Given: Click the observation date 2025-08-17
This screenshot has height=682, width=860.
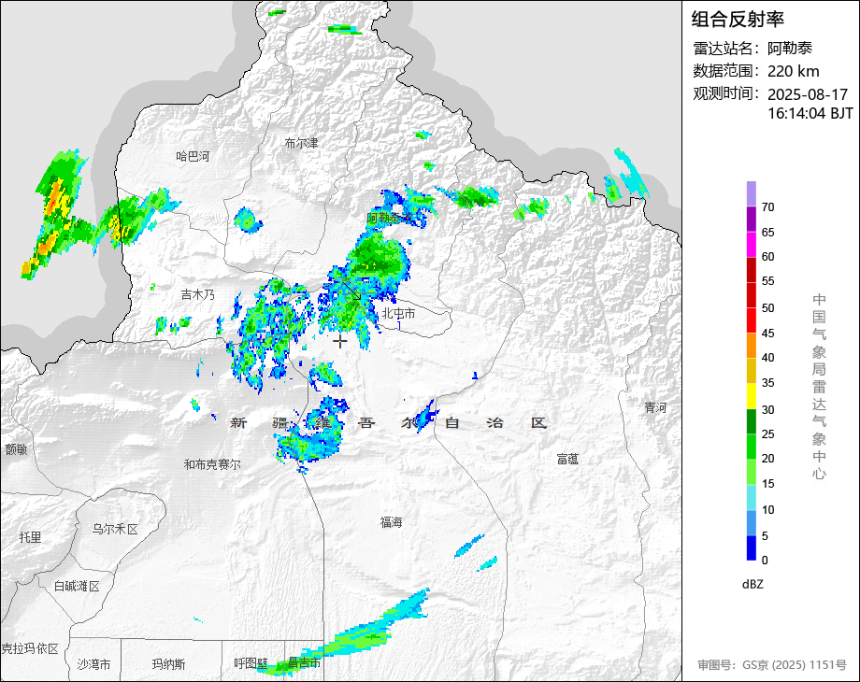Looking at the screenshot, I should click(x=807, y=94).
